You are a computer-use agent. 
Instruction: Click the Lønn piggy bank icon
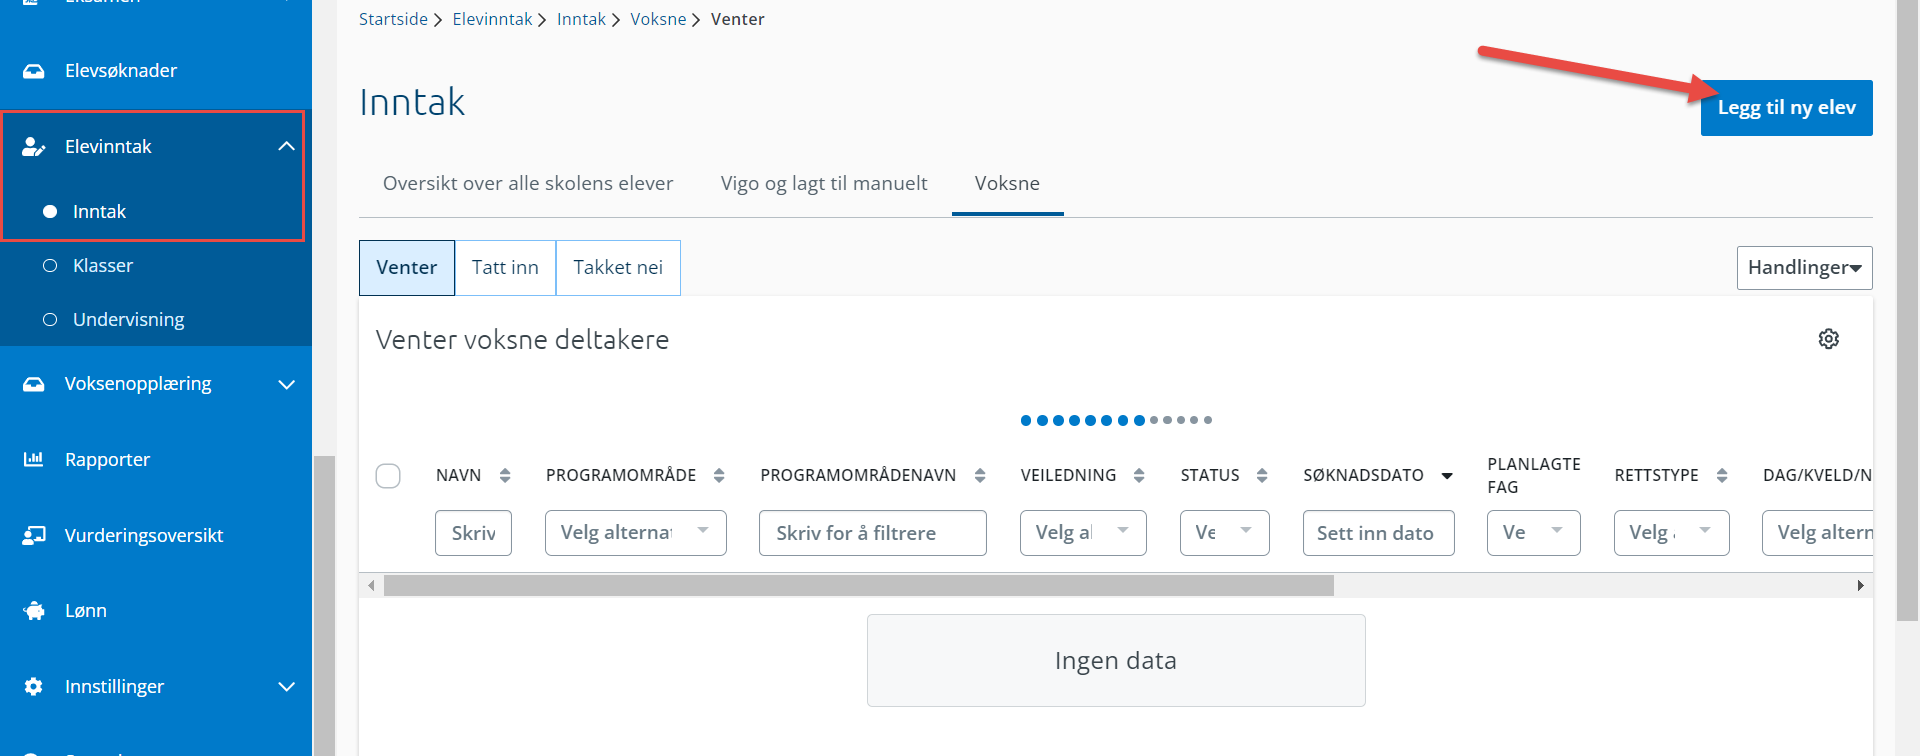point(34,610)
